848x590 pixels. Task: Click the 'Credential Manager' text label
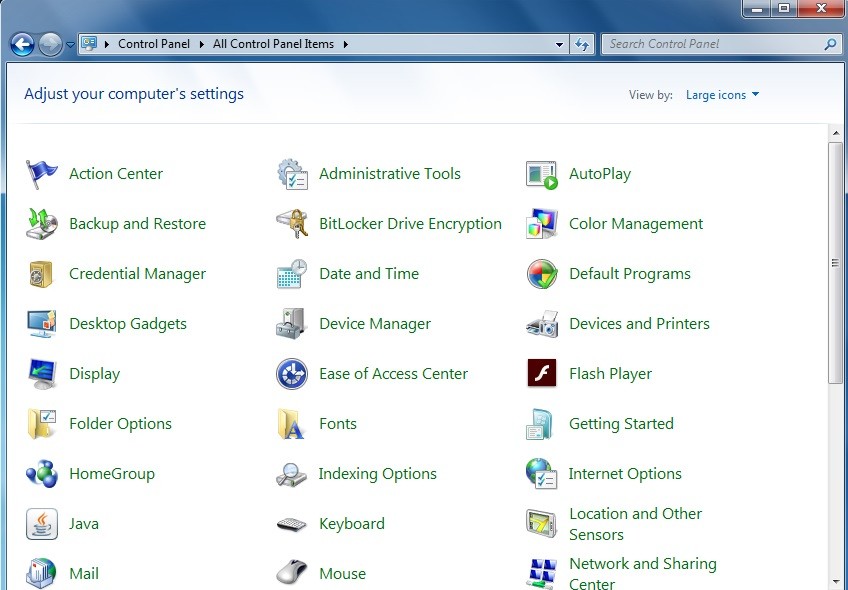(x=137, y=274)
